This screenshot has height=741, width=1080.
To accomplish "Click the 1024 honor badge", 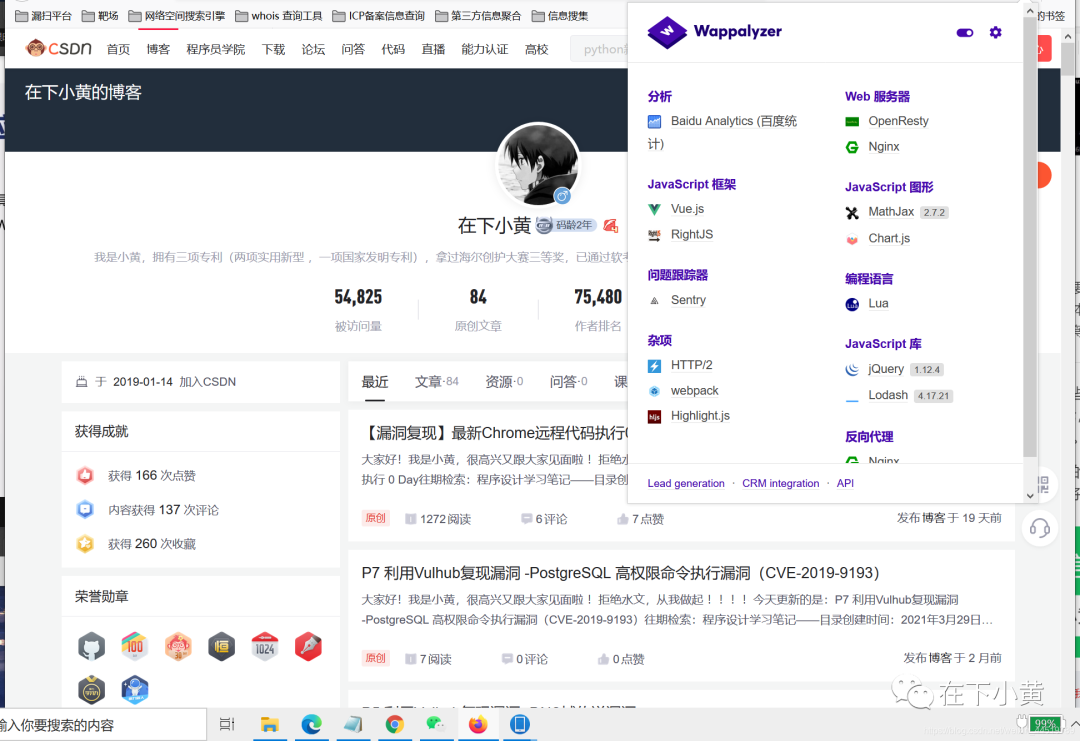I will pos(264,647).
